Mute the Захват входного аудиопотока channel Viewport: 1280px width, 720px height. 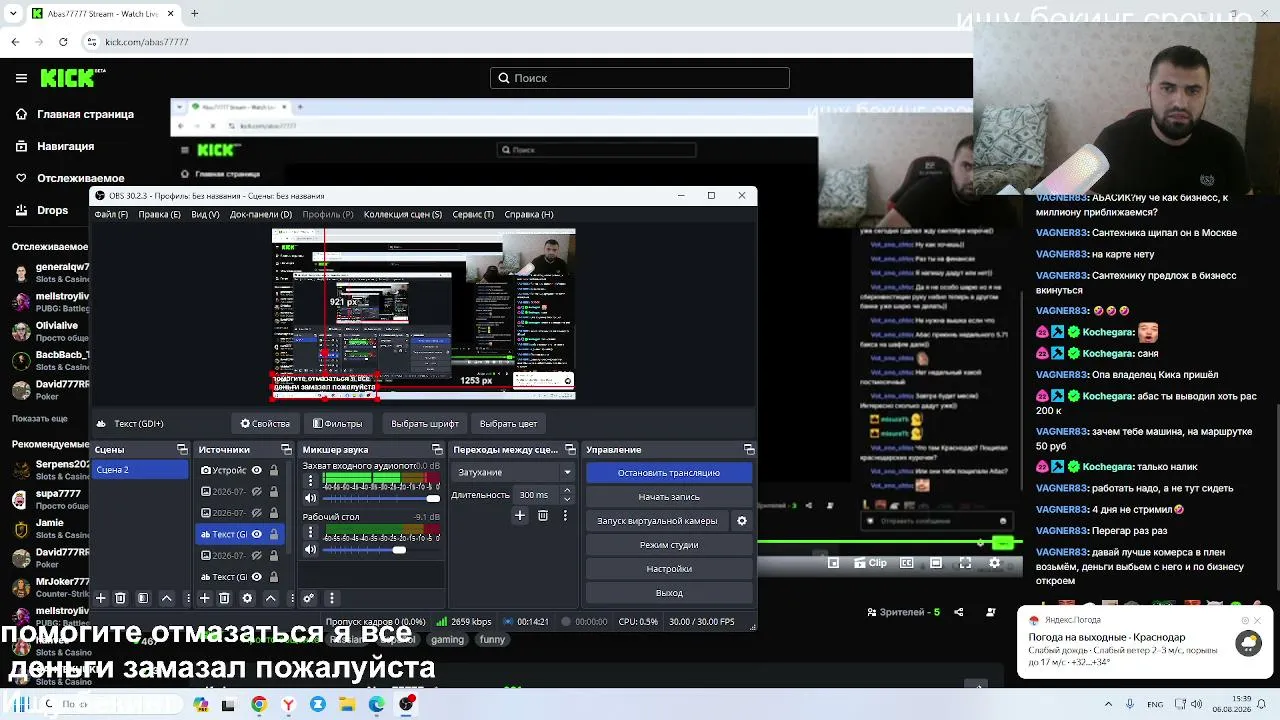(x=310, y=498)
